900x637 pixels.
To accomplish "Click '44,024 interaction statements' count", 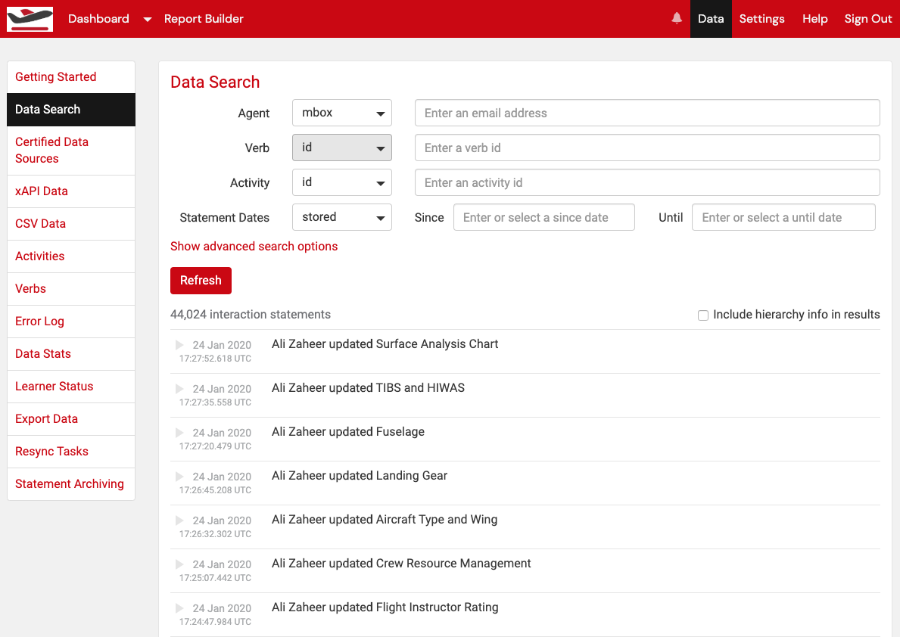I will click(x=250, y=314).
